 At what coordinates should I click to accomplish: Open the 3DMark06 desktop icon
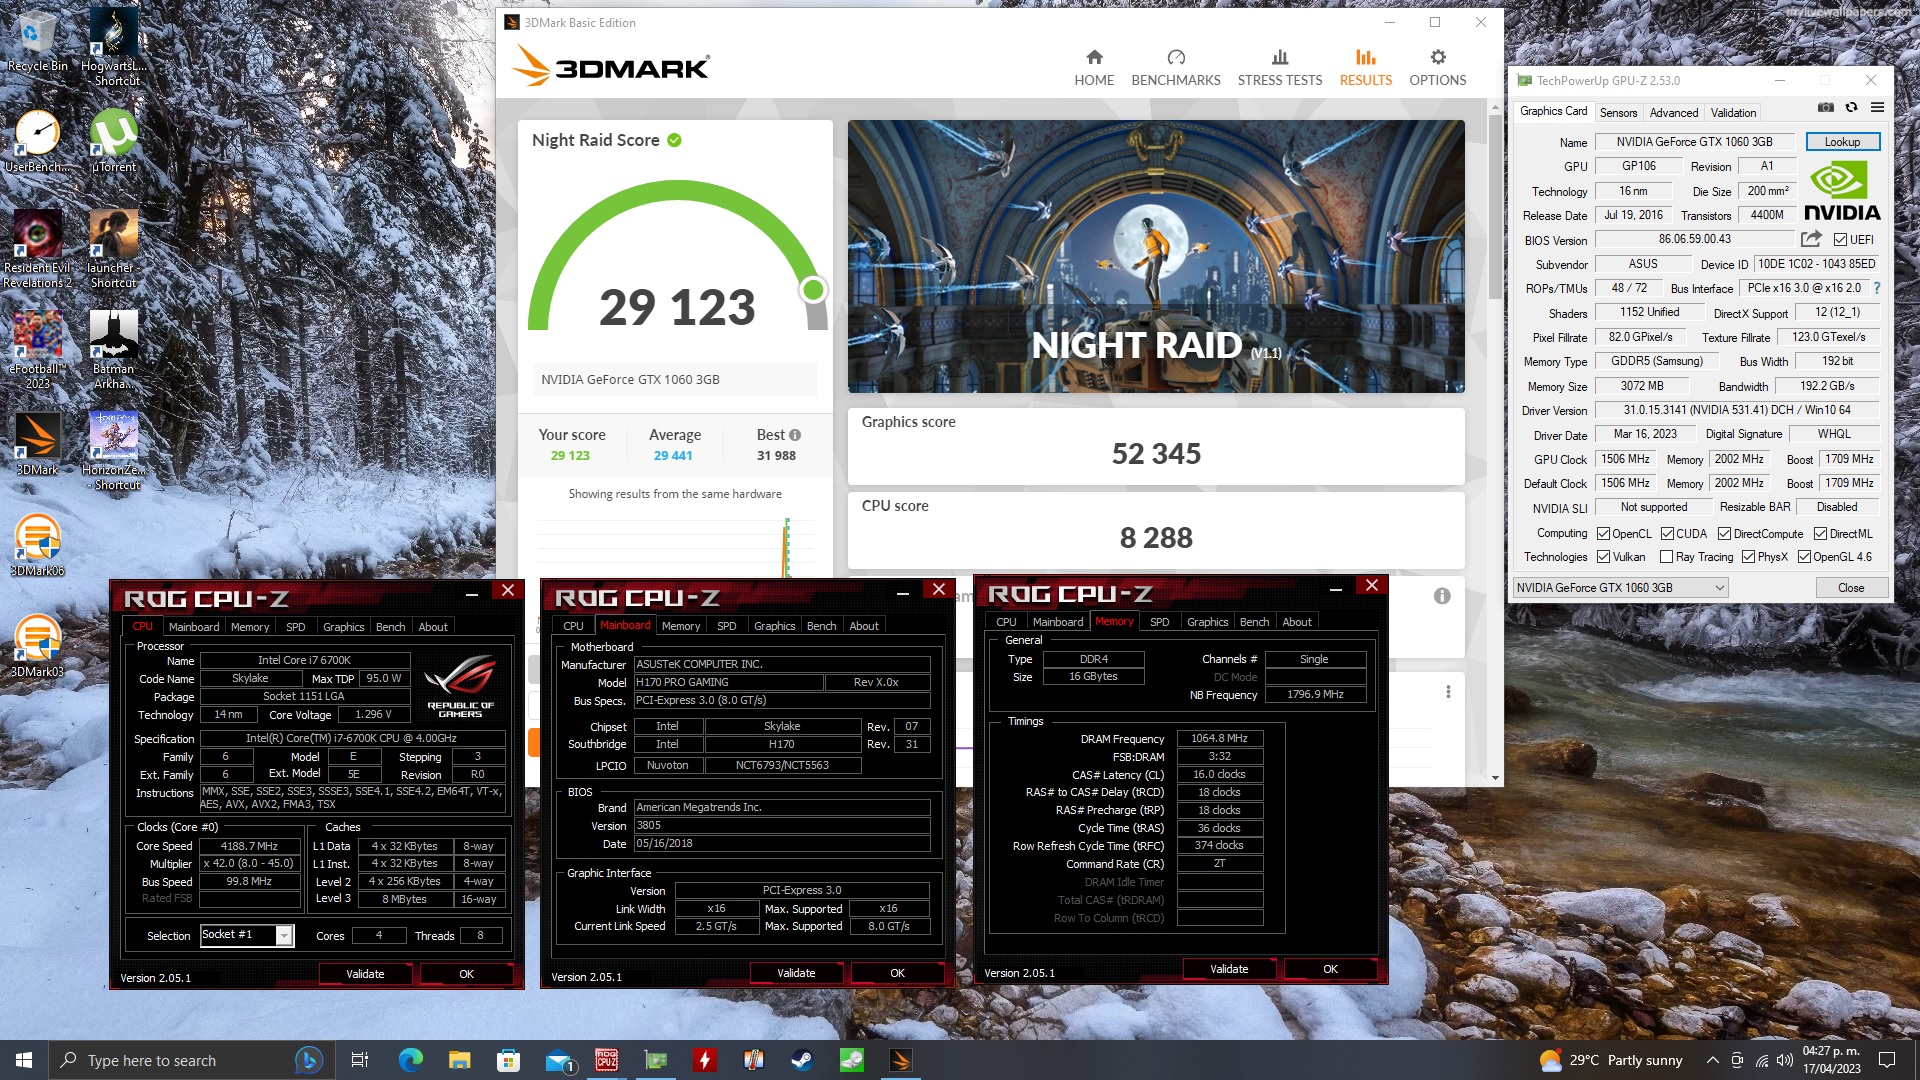click(x=37, y=545)
